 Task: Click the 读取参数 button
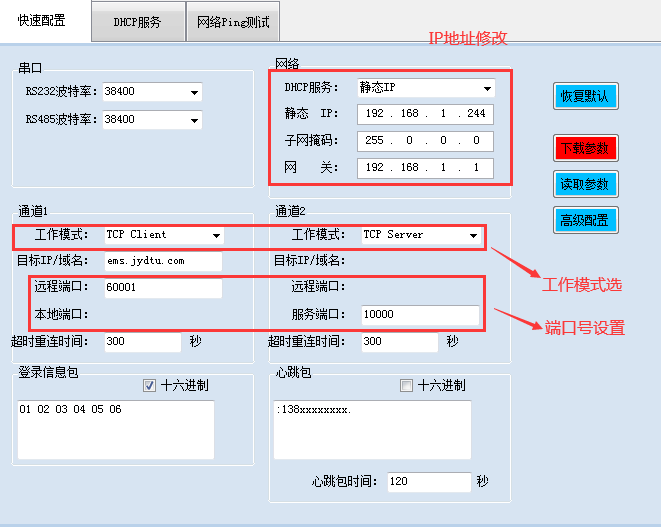[586, 184]
